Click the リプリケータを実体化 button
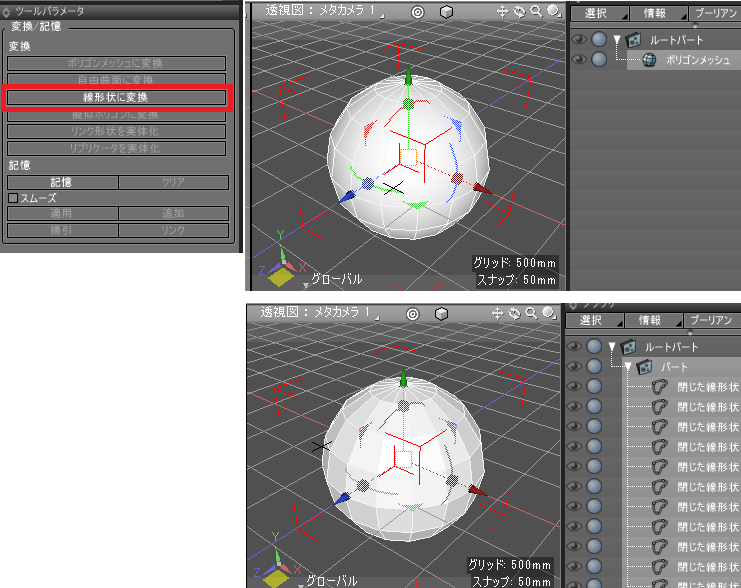Image resolution: width=741 pixels, height=588 pixels. [x=116, y=148]
